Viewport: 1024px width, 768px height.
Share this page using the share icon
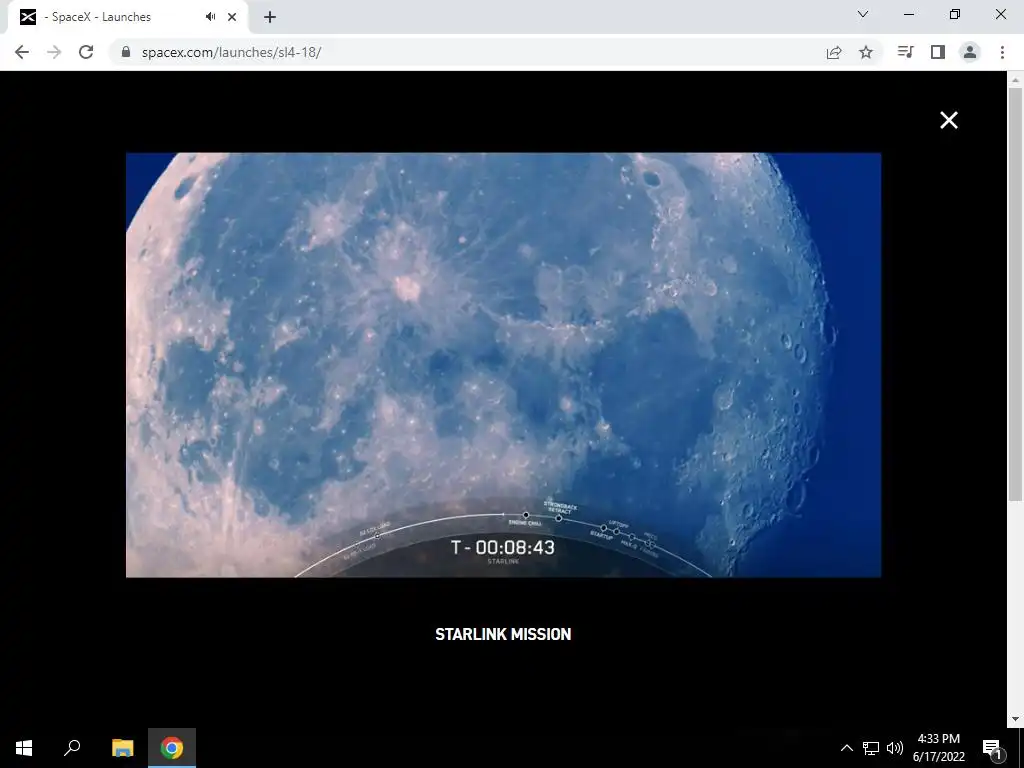click(834, 52)
